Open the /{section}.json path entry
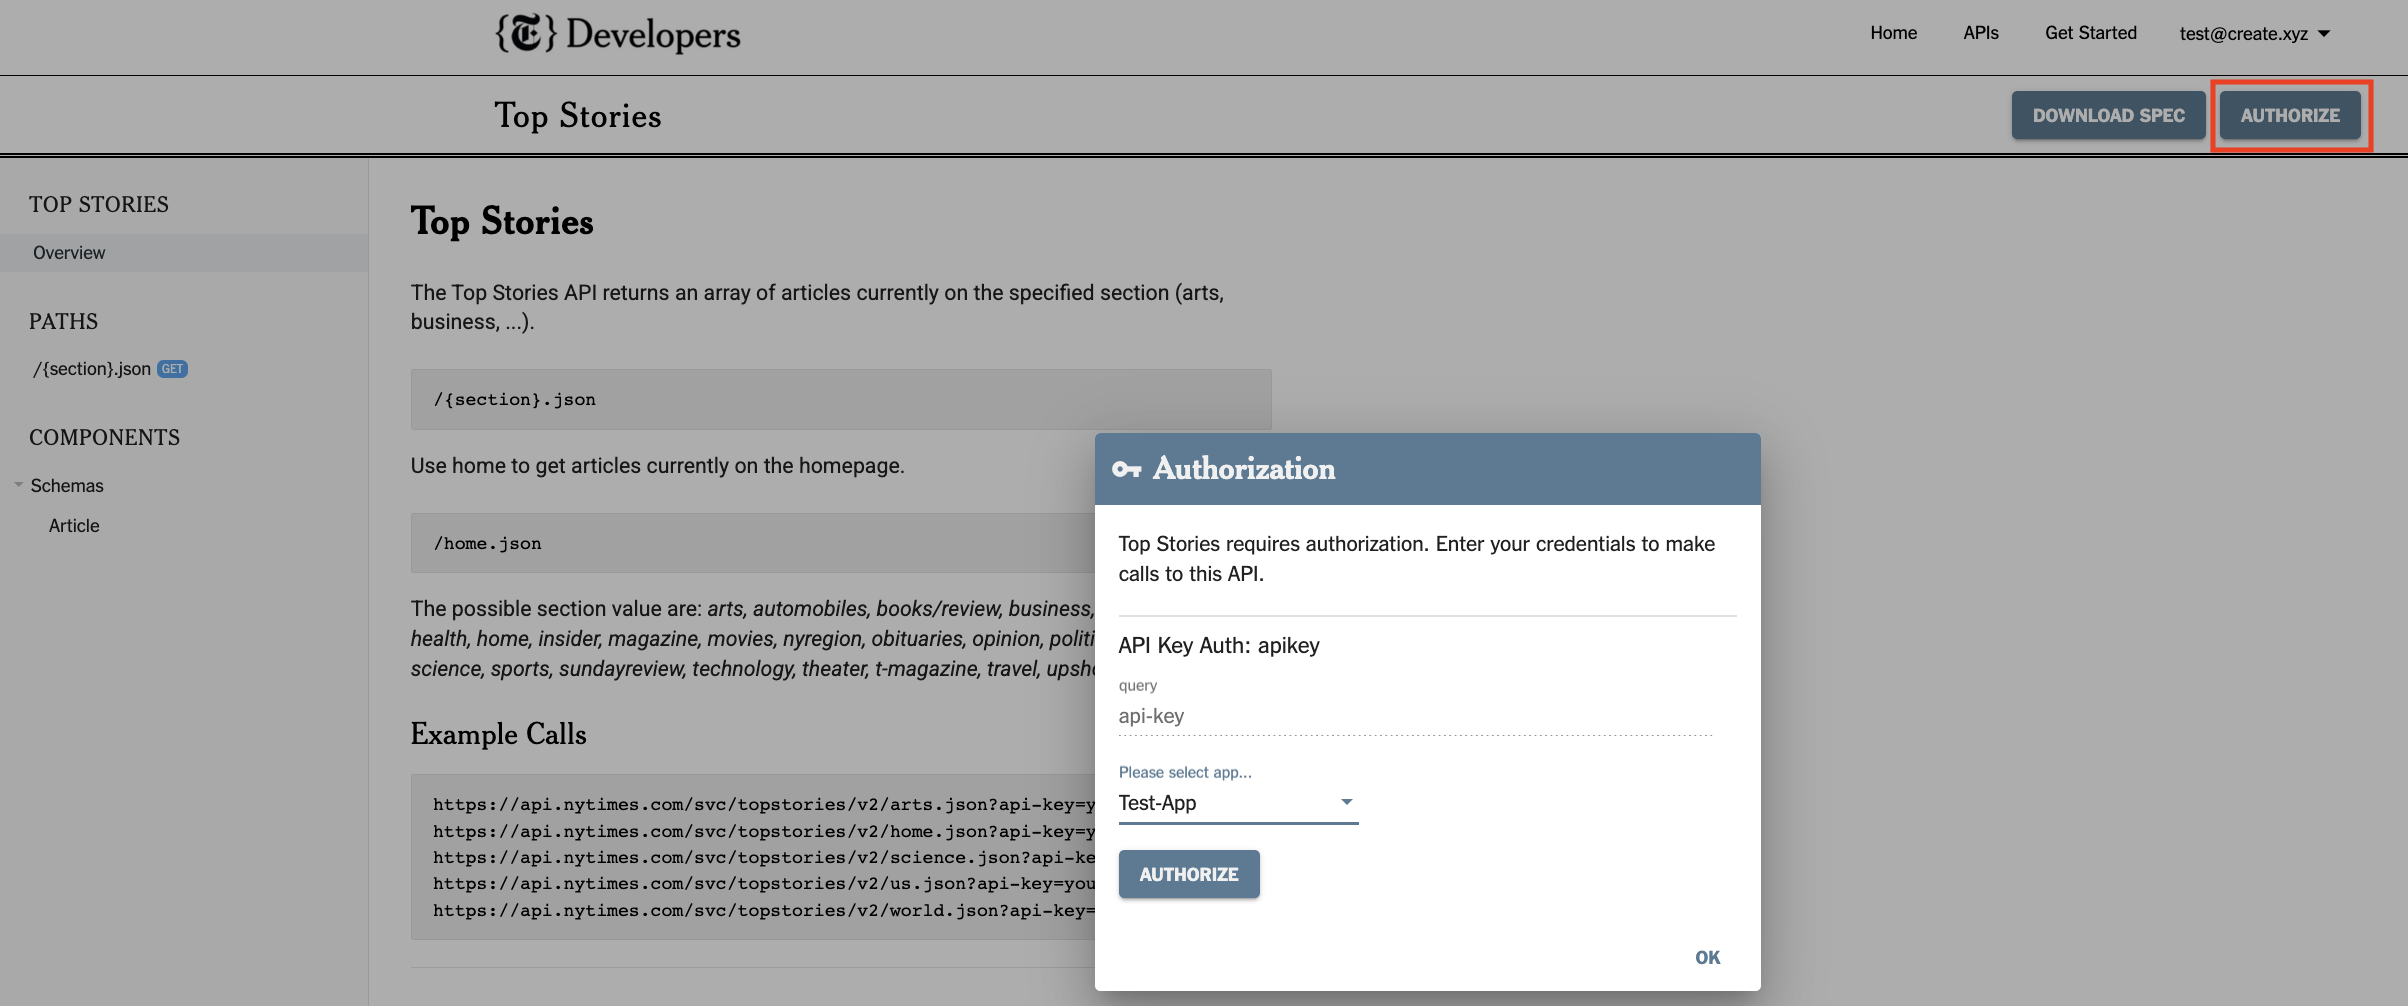 coord(92,369)
